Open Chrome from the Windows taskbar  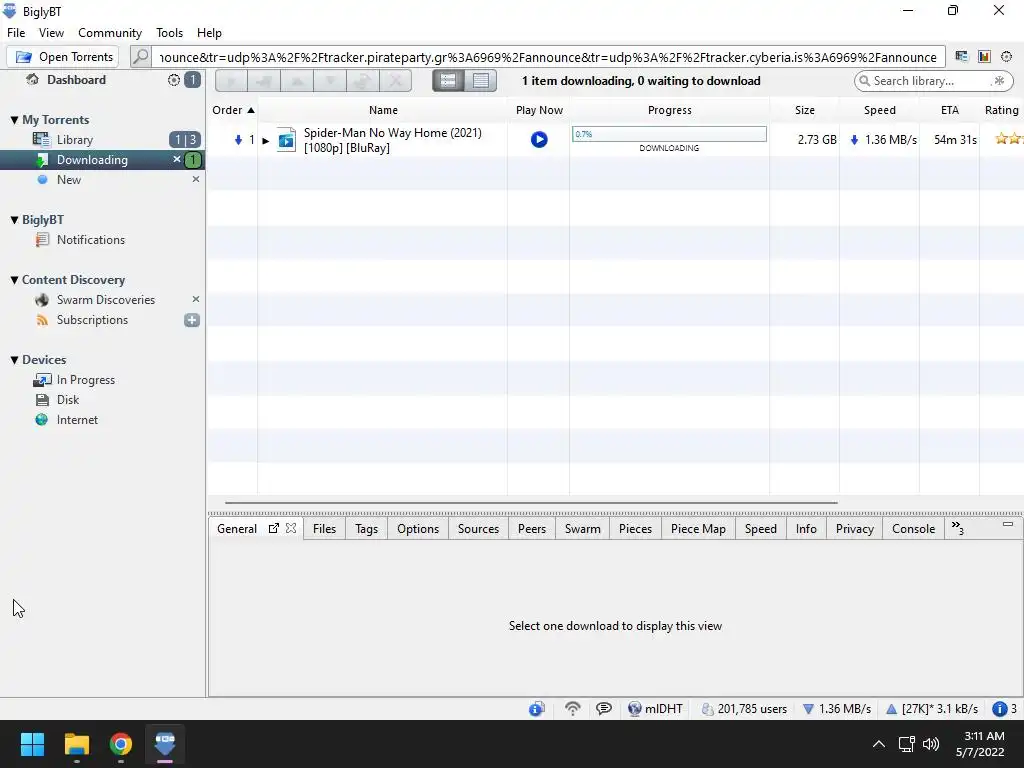[x=121, y=744]
